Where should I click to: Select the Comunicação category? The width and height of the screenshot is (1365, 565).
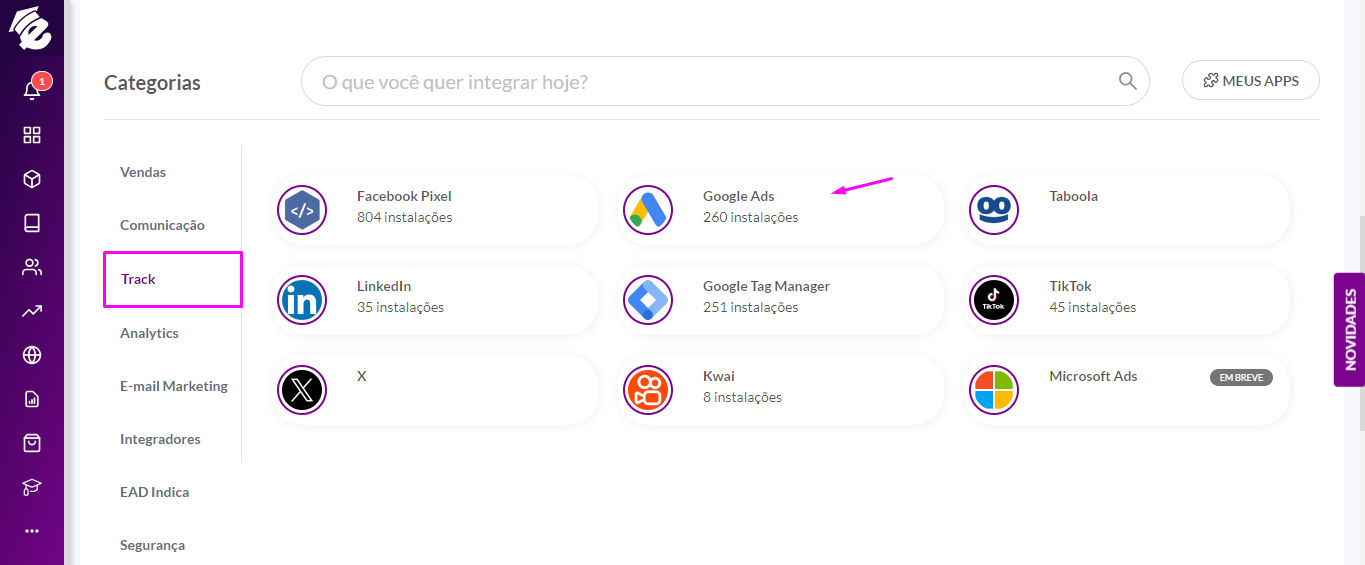(x=162, y=225)
